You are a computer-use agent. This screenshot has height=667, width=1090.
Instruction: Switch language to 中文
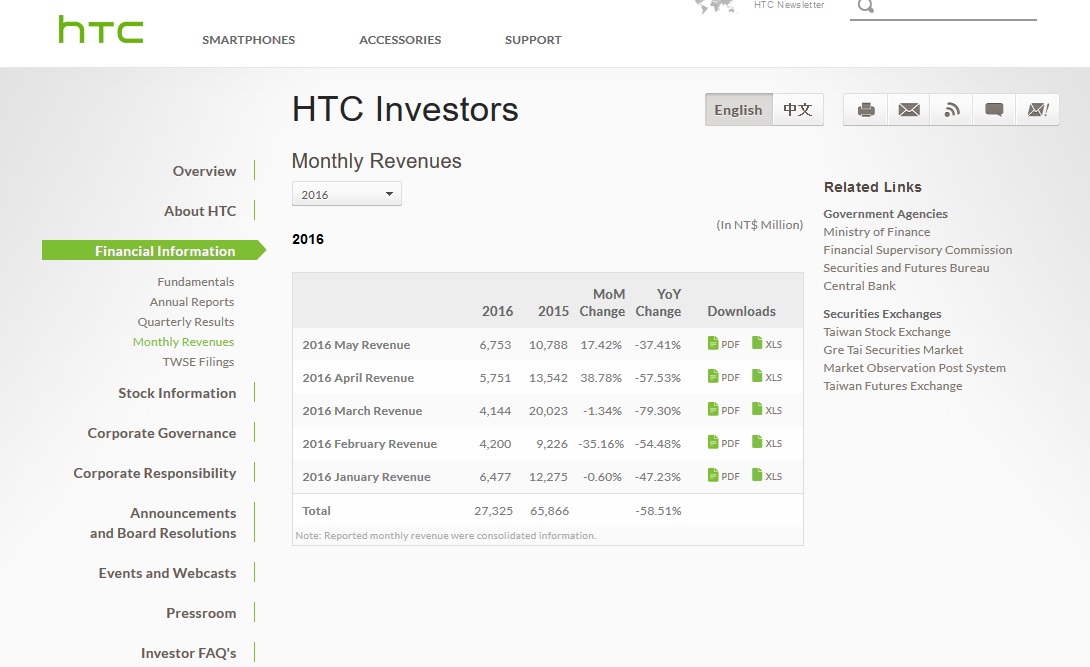coord(798,110)
